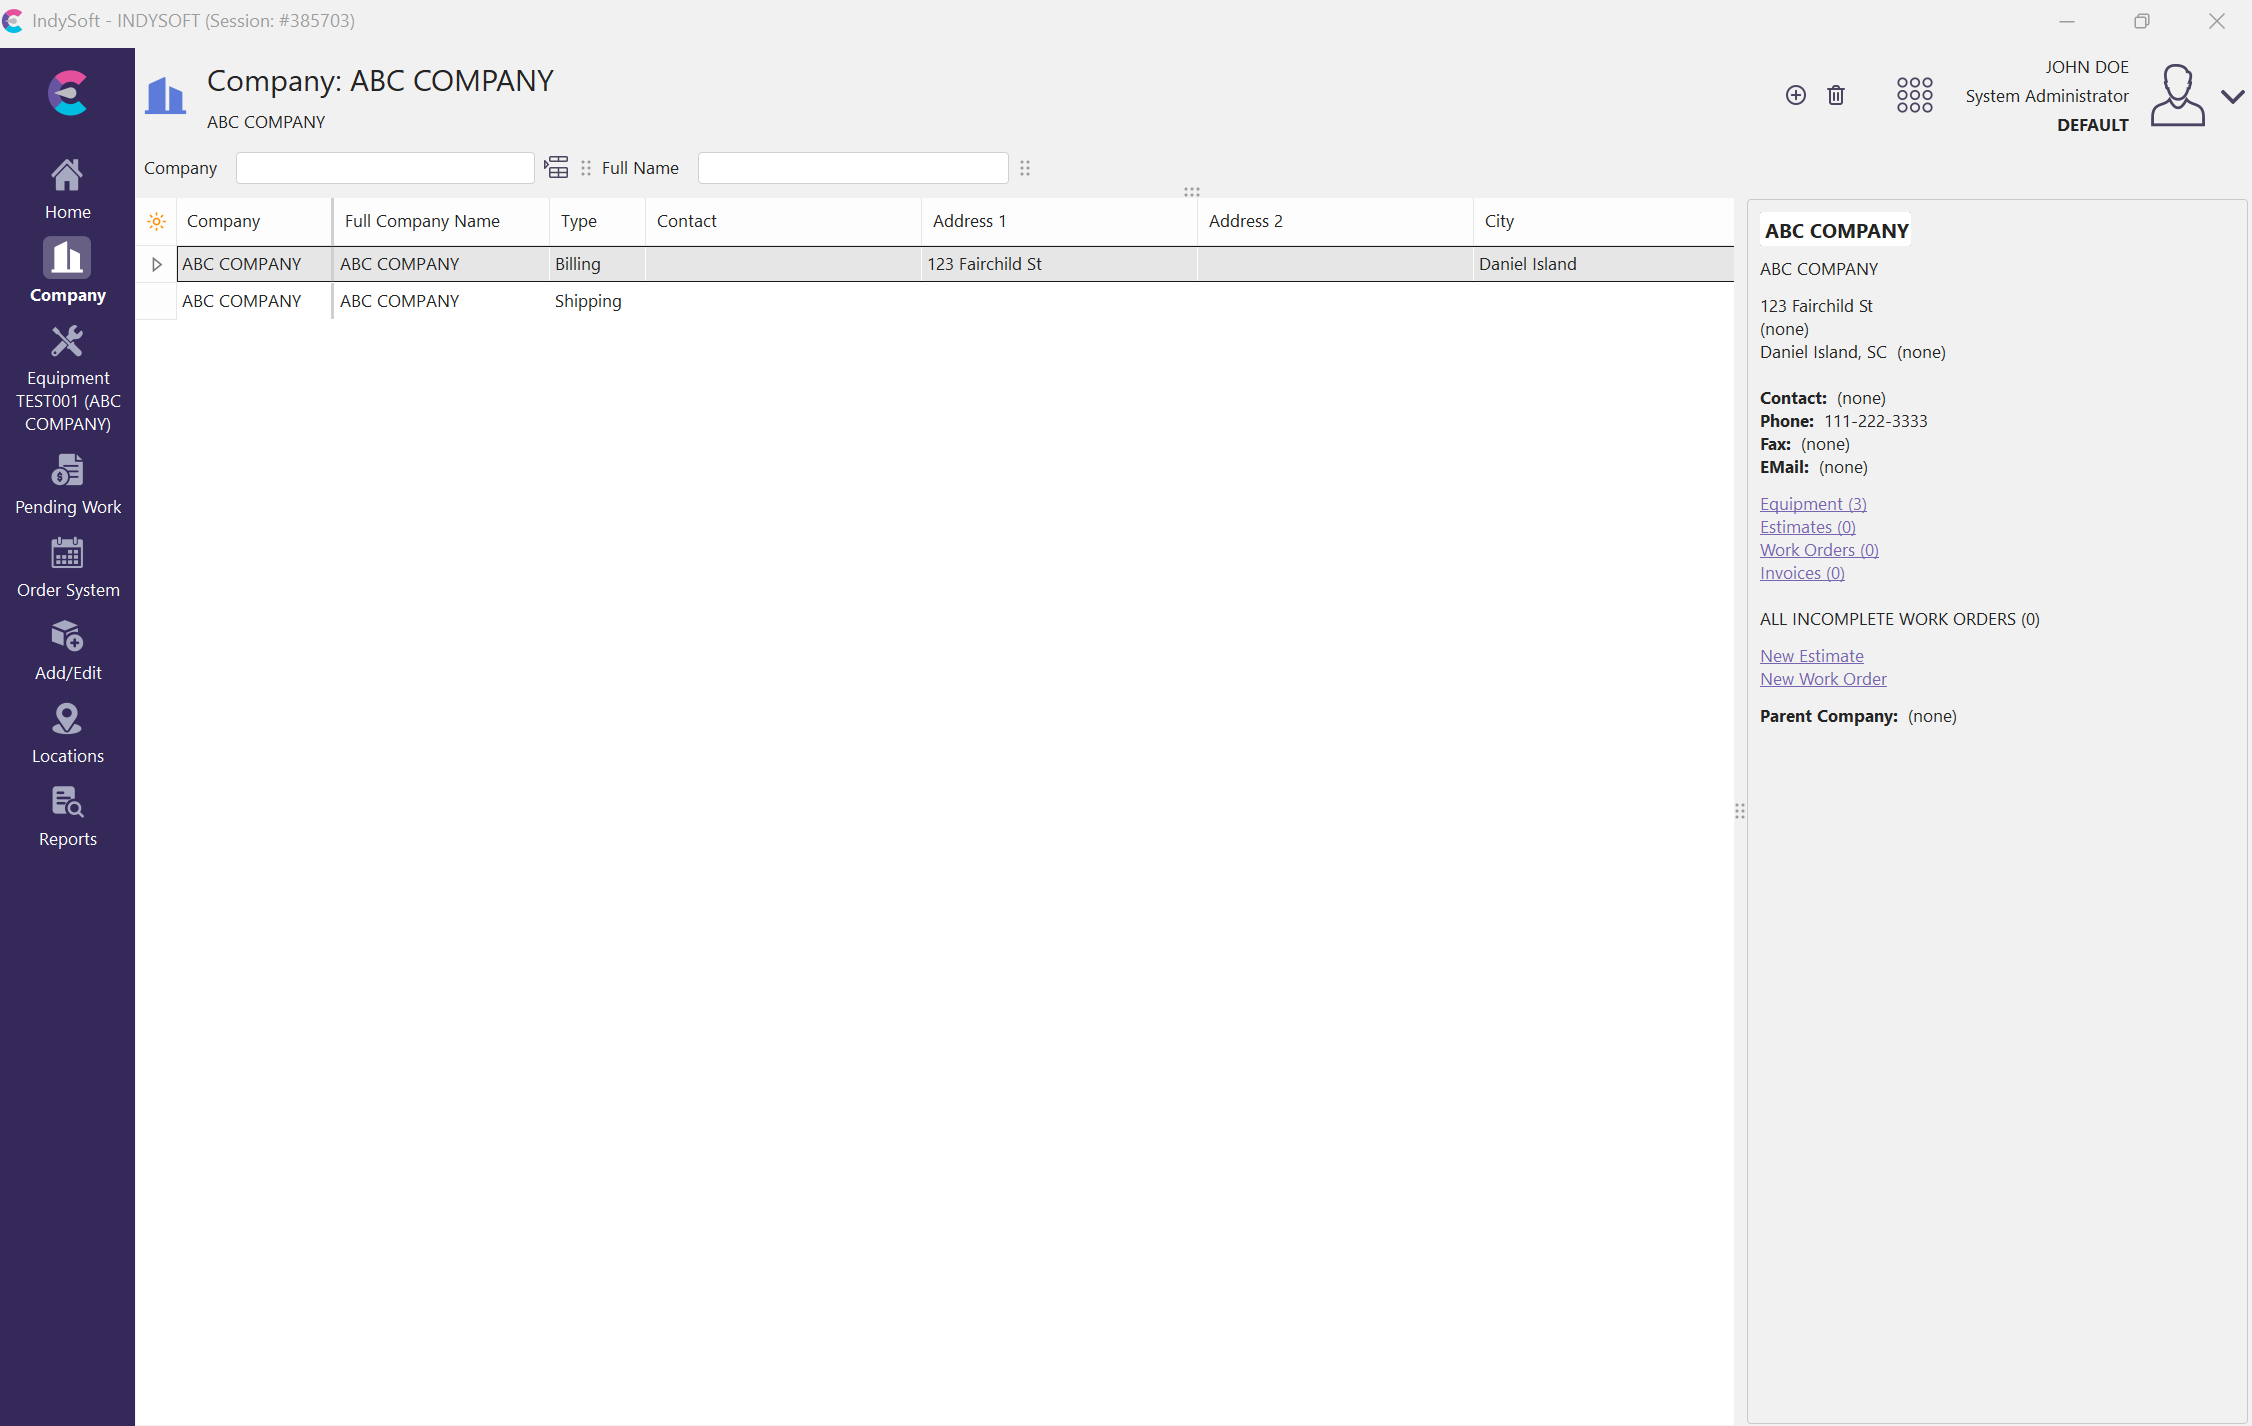
Task: Click the trash delete icon
Action: 1836,95
